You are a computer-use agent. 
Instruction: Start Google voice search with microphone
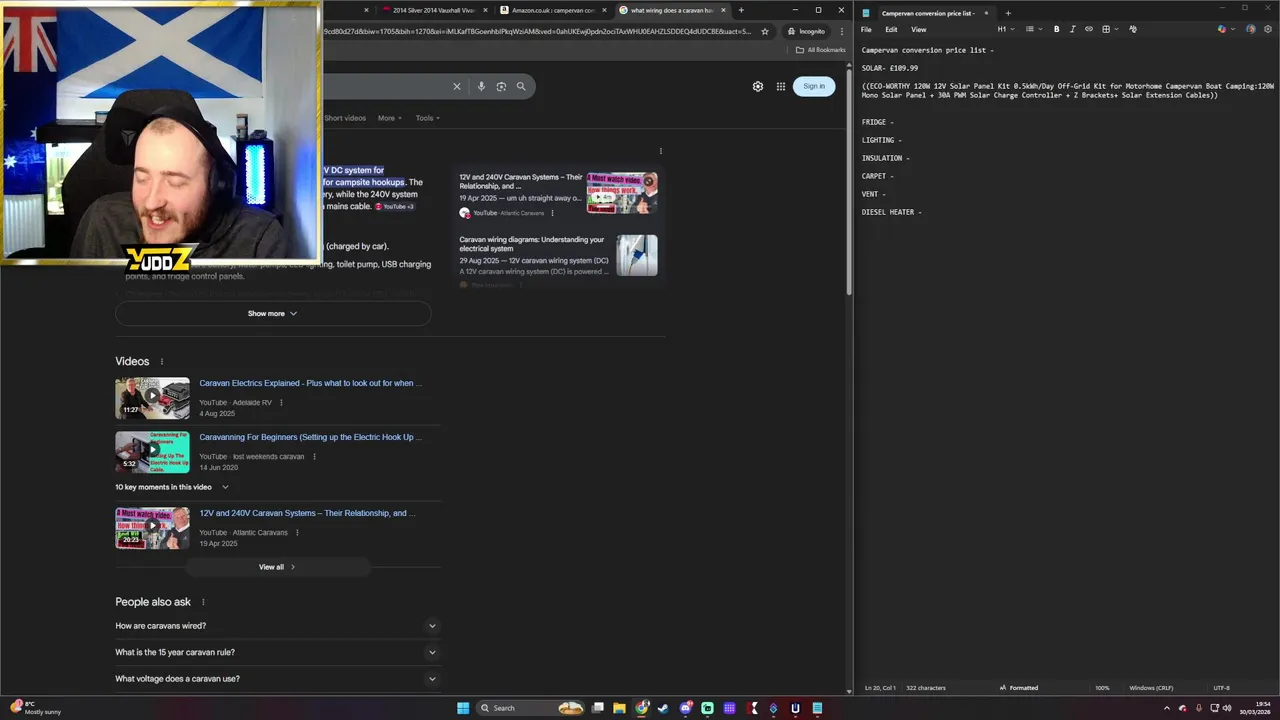coord(481,86)
